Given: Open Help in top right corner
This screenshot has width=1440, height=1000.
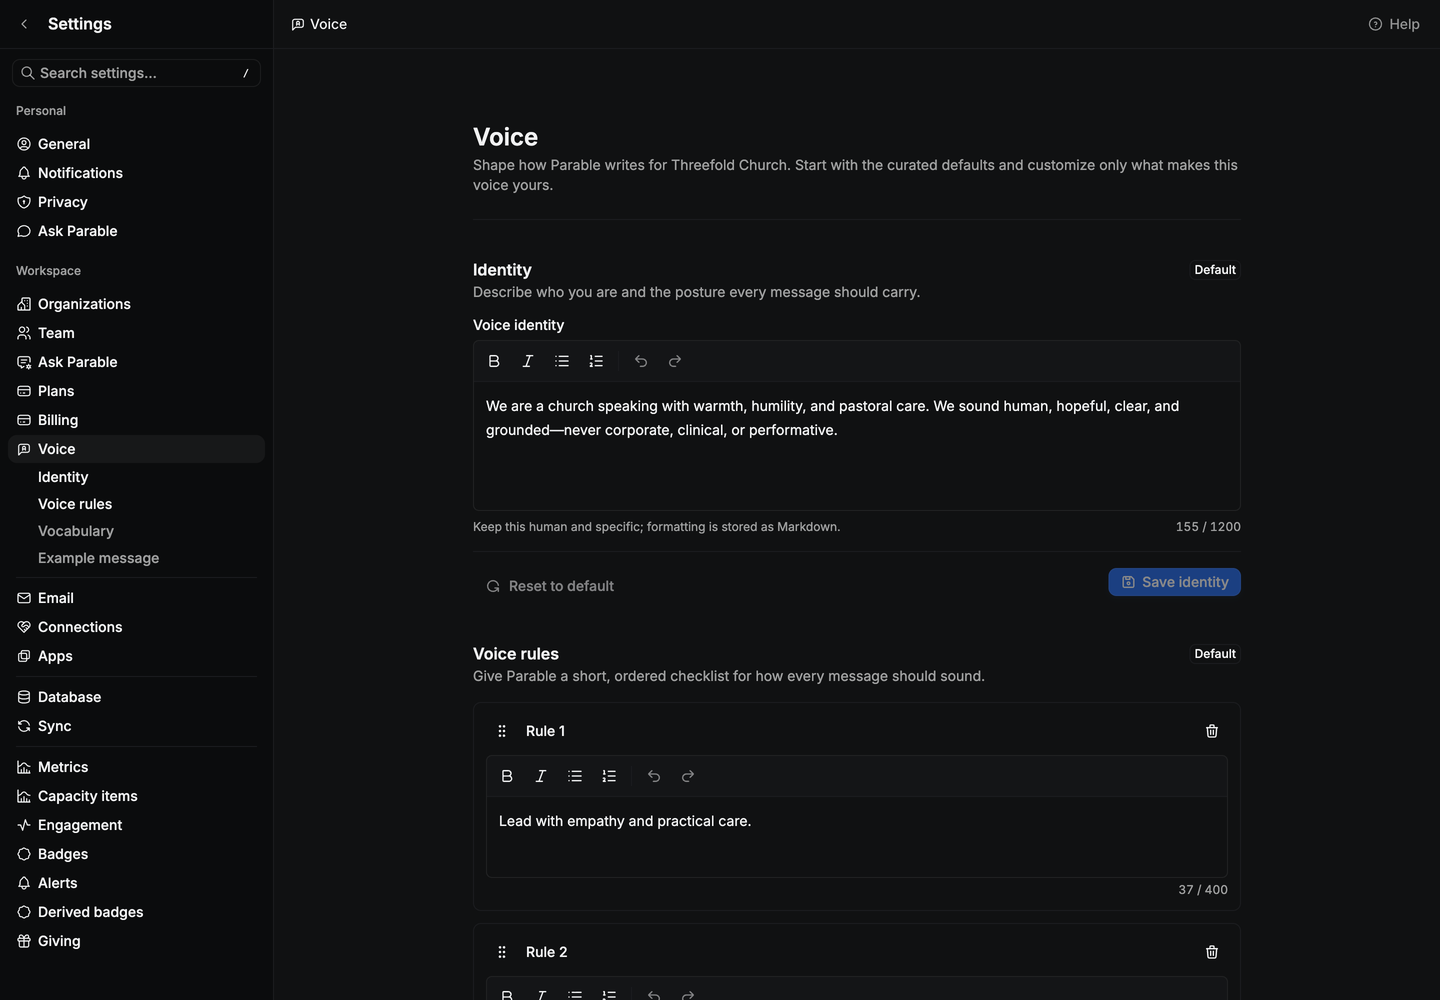Looking at the screenshot, I should click(1394, 24).
